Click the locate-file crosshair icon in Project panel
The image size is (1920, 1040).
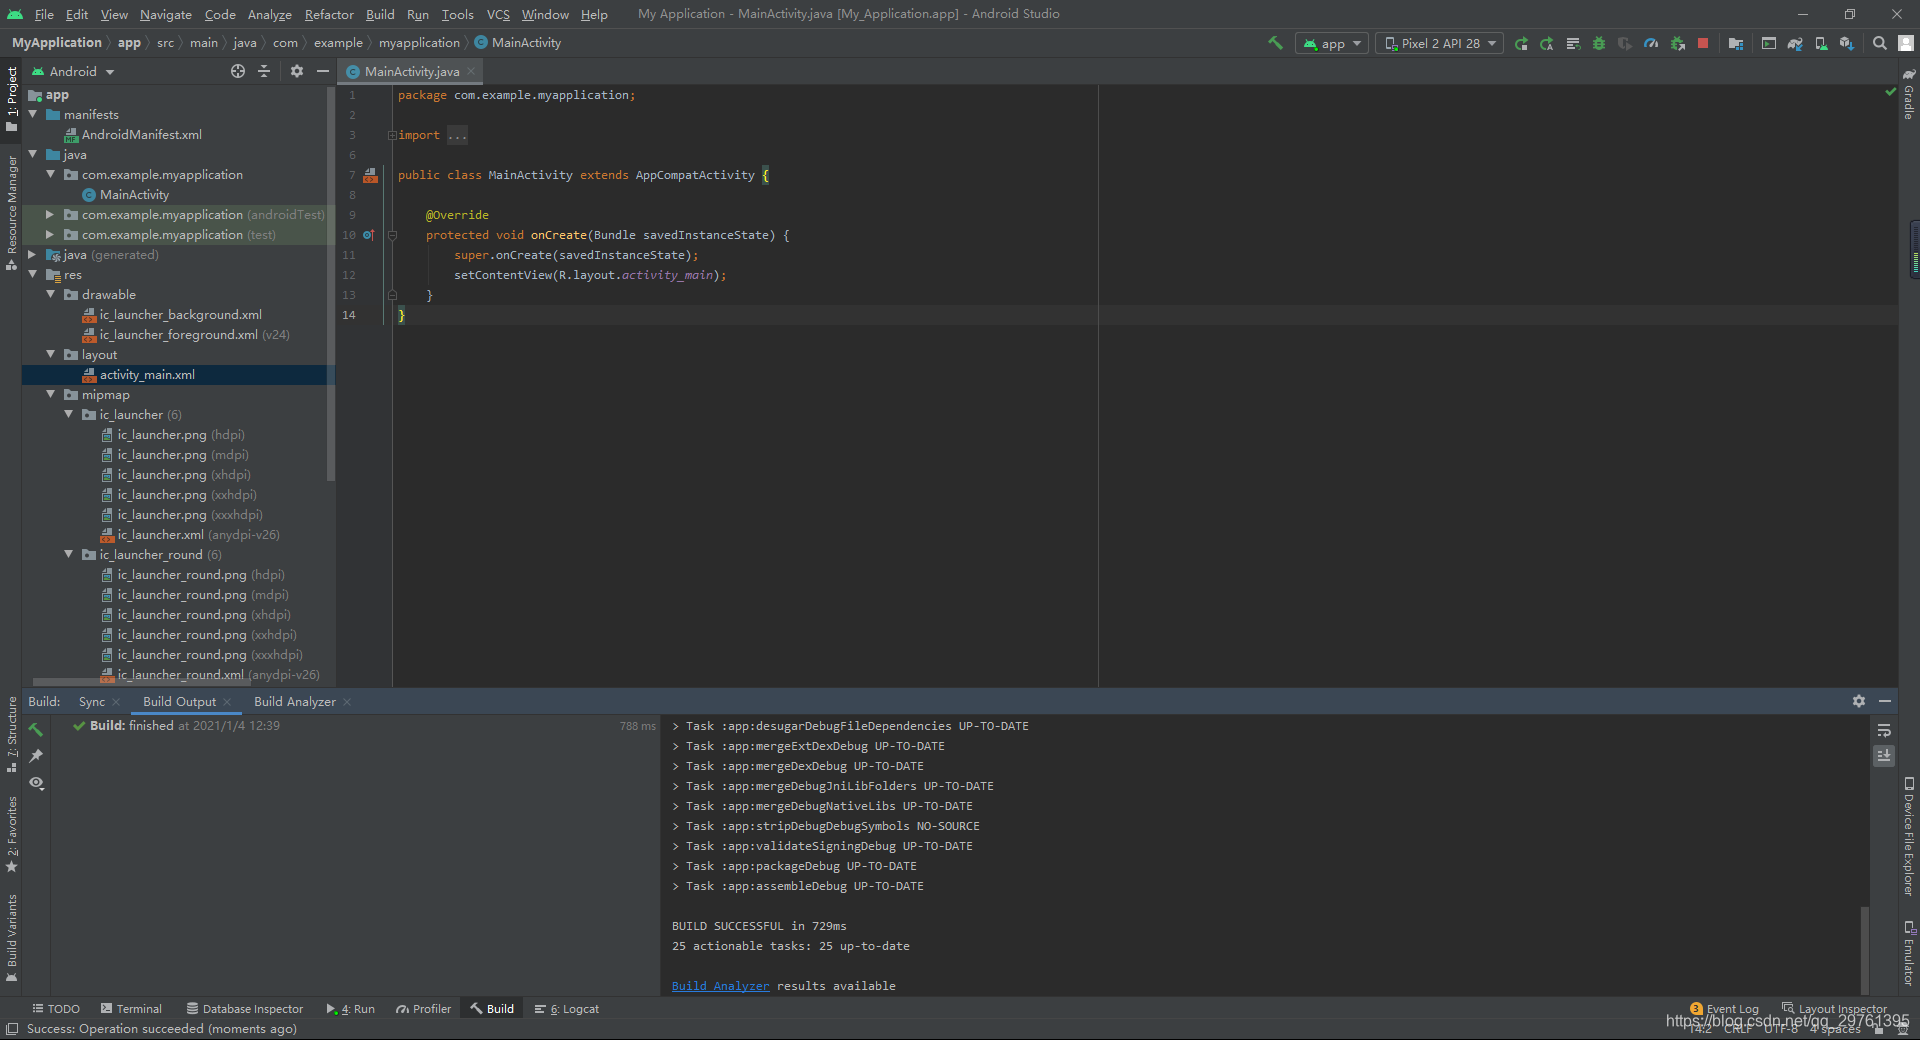pos(238,71)
